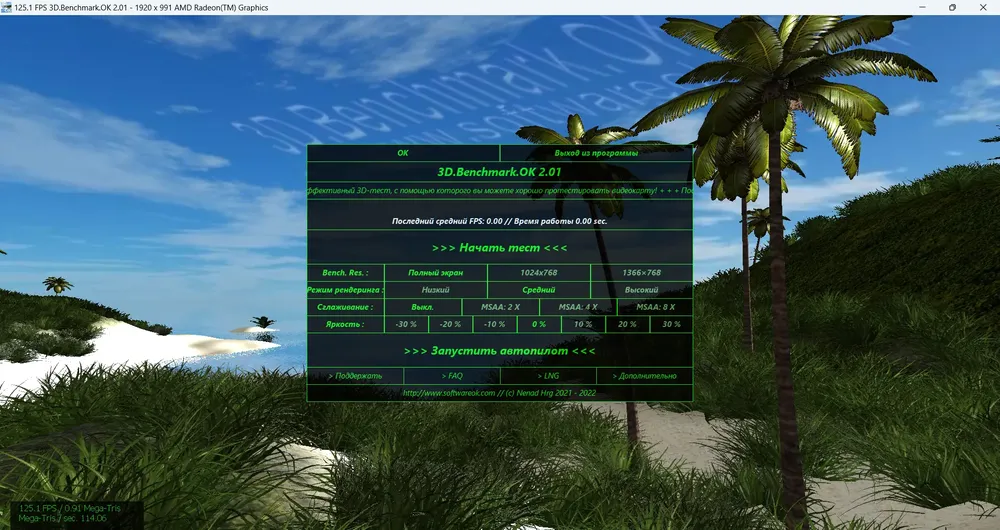Select Полный экран resolution option
This screenshot has width=1000, height=530.
click(436, 272)
